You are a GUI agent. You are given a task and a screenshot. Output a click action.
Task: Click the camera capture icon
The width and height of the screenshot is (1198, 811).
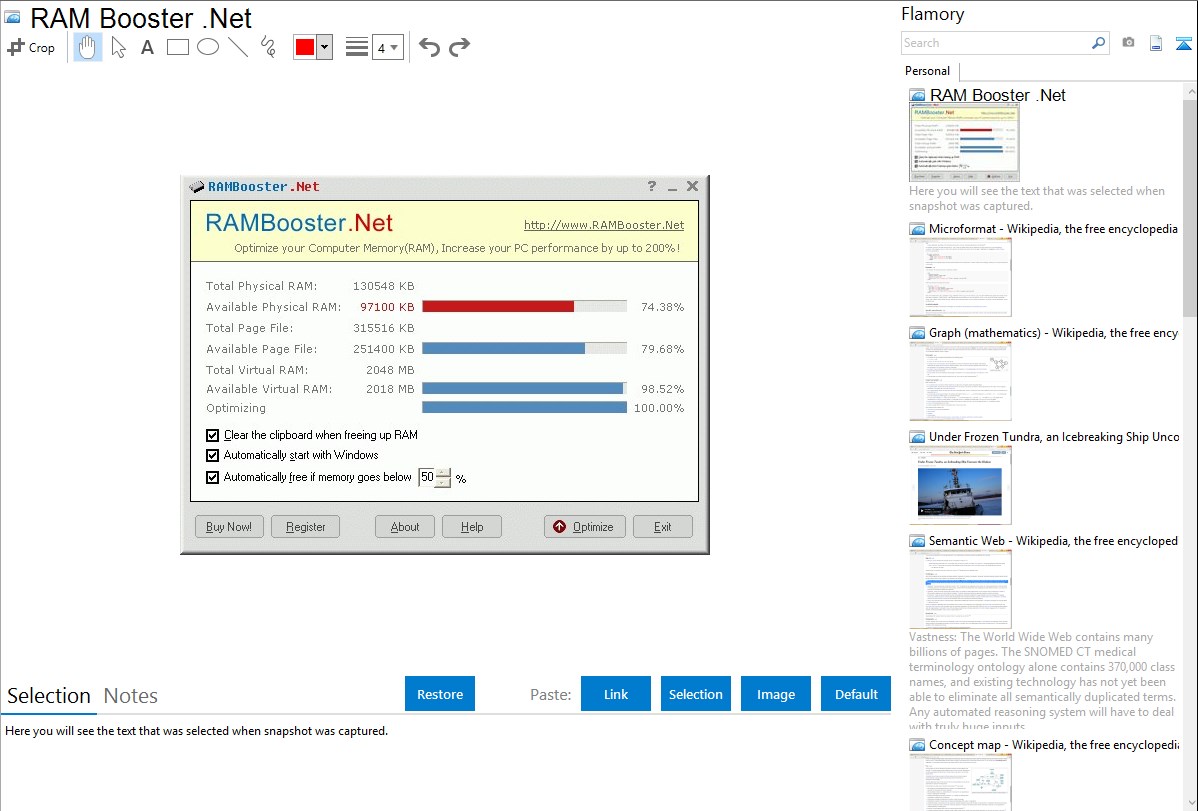(x=1128, y=43)
